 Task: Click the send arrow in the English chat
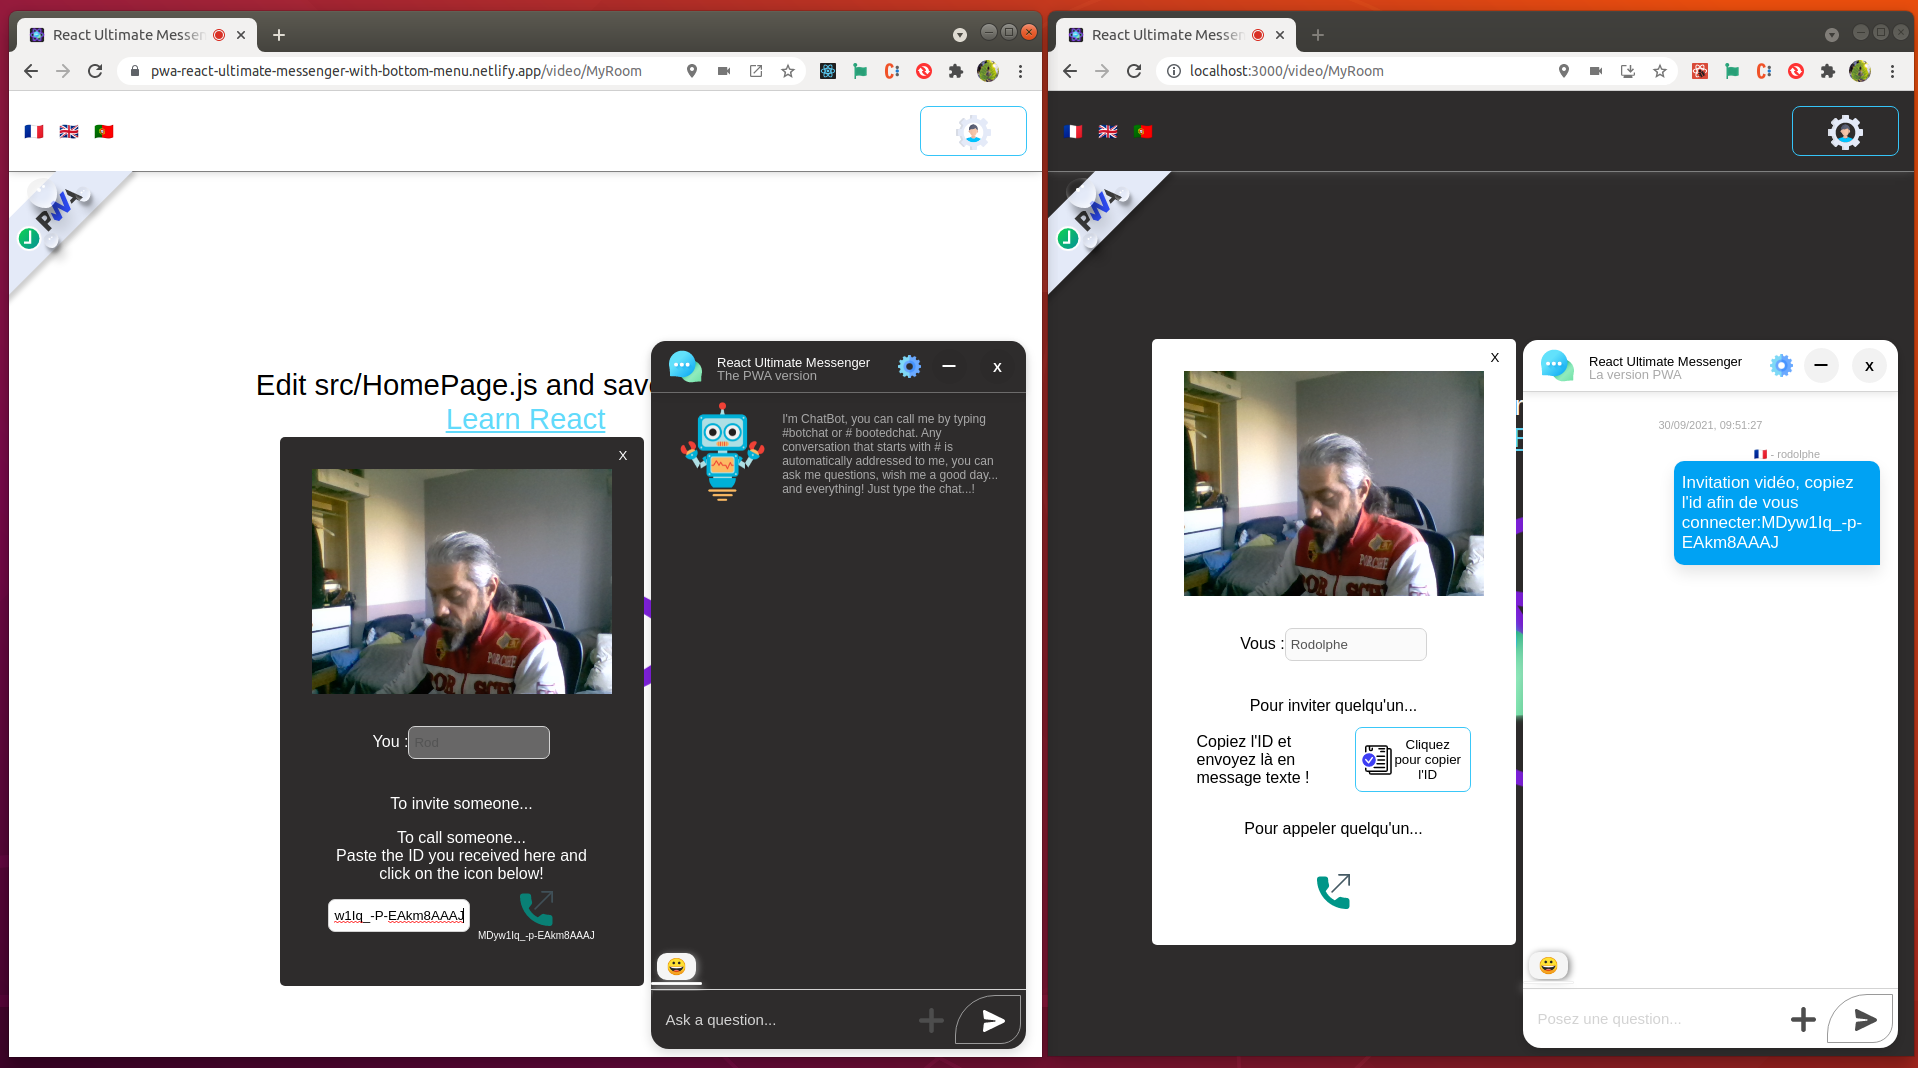point(991,1020)
